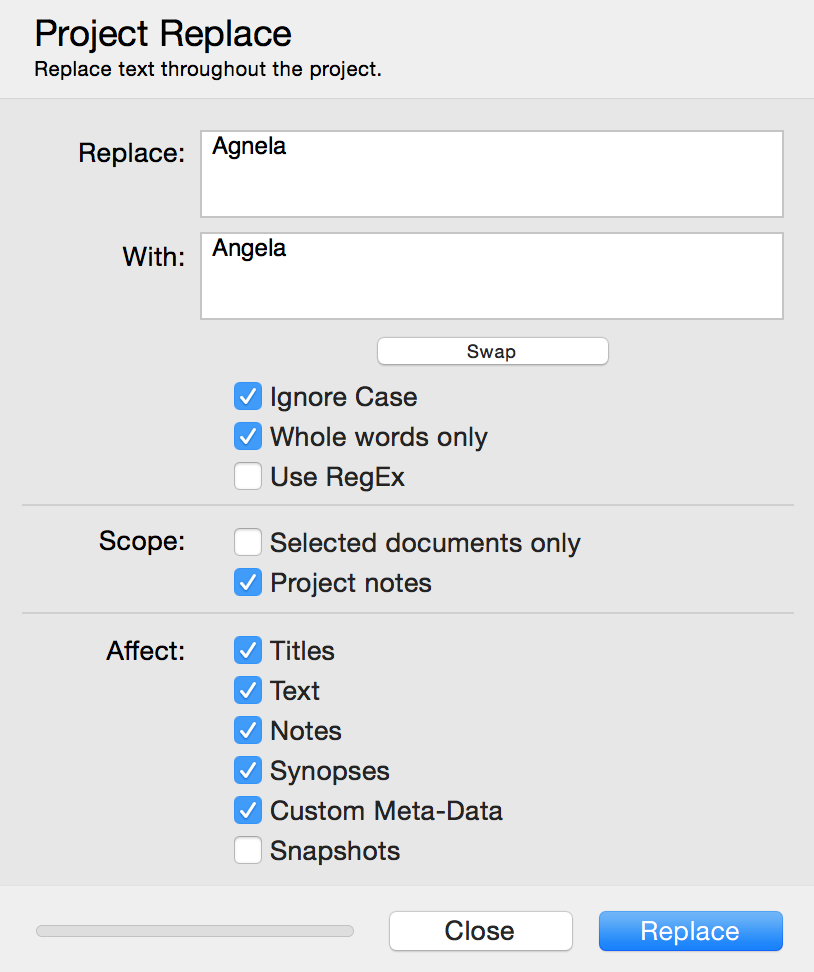Click the progress bar at bottom left
This screenshot has height=972, width=814.
point(195,931)
